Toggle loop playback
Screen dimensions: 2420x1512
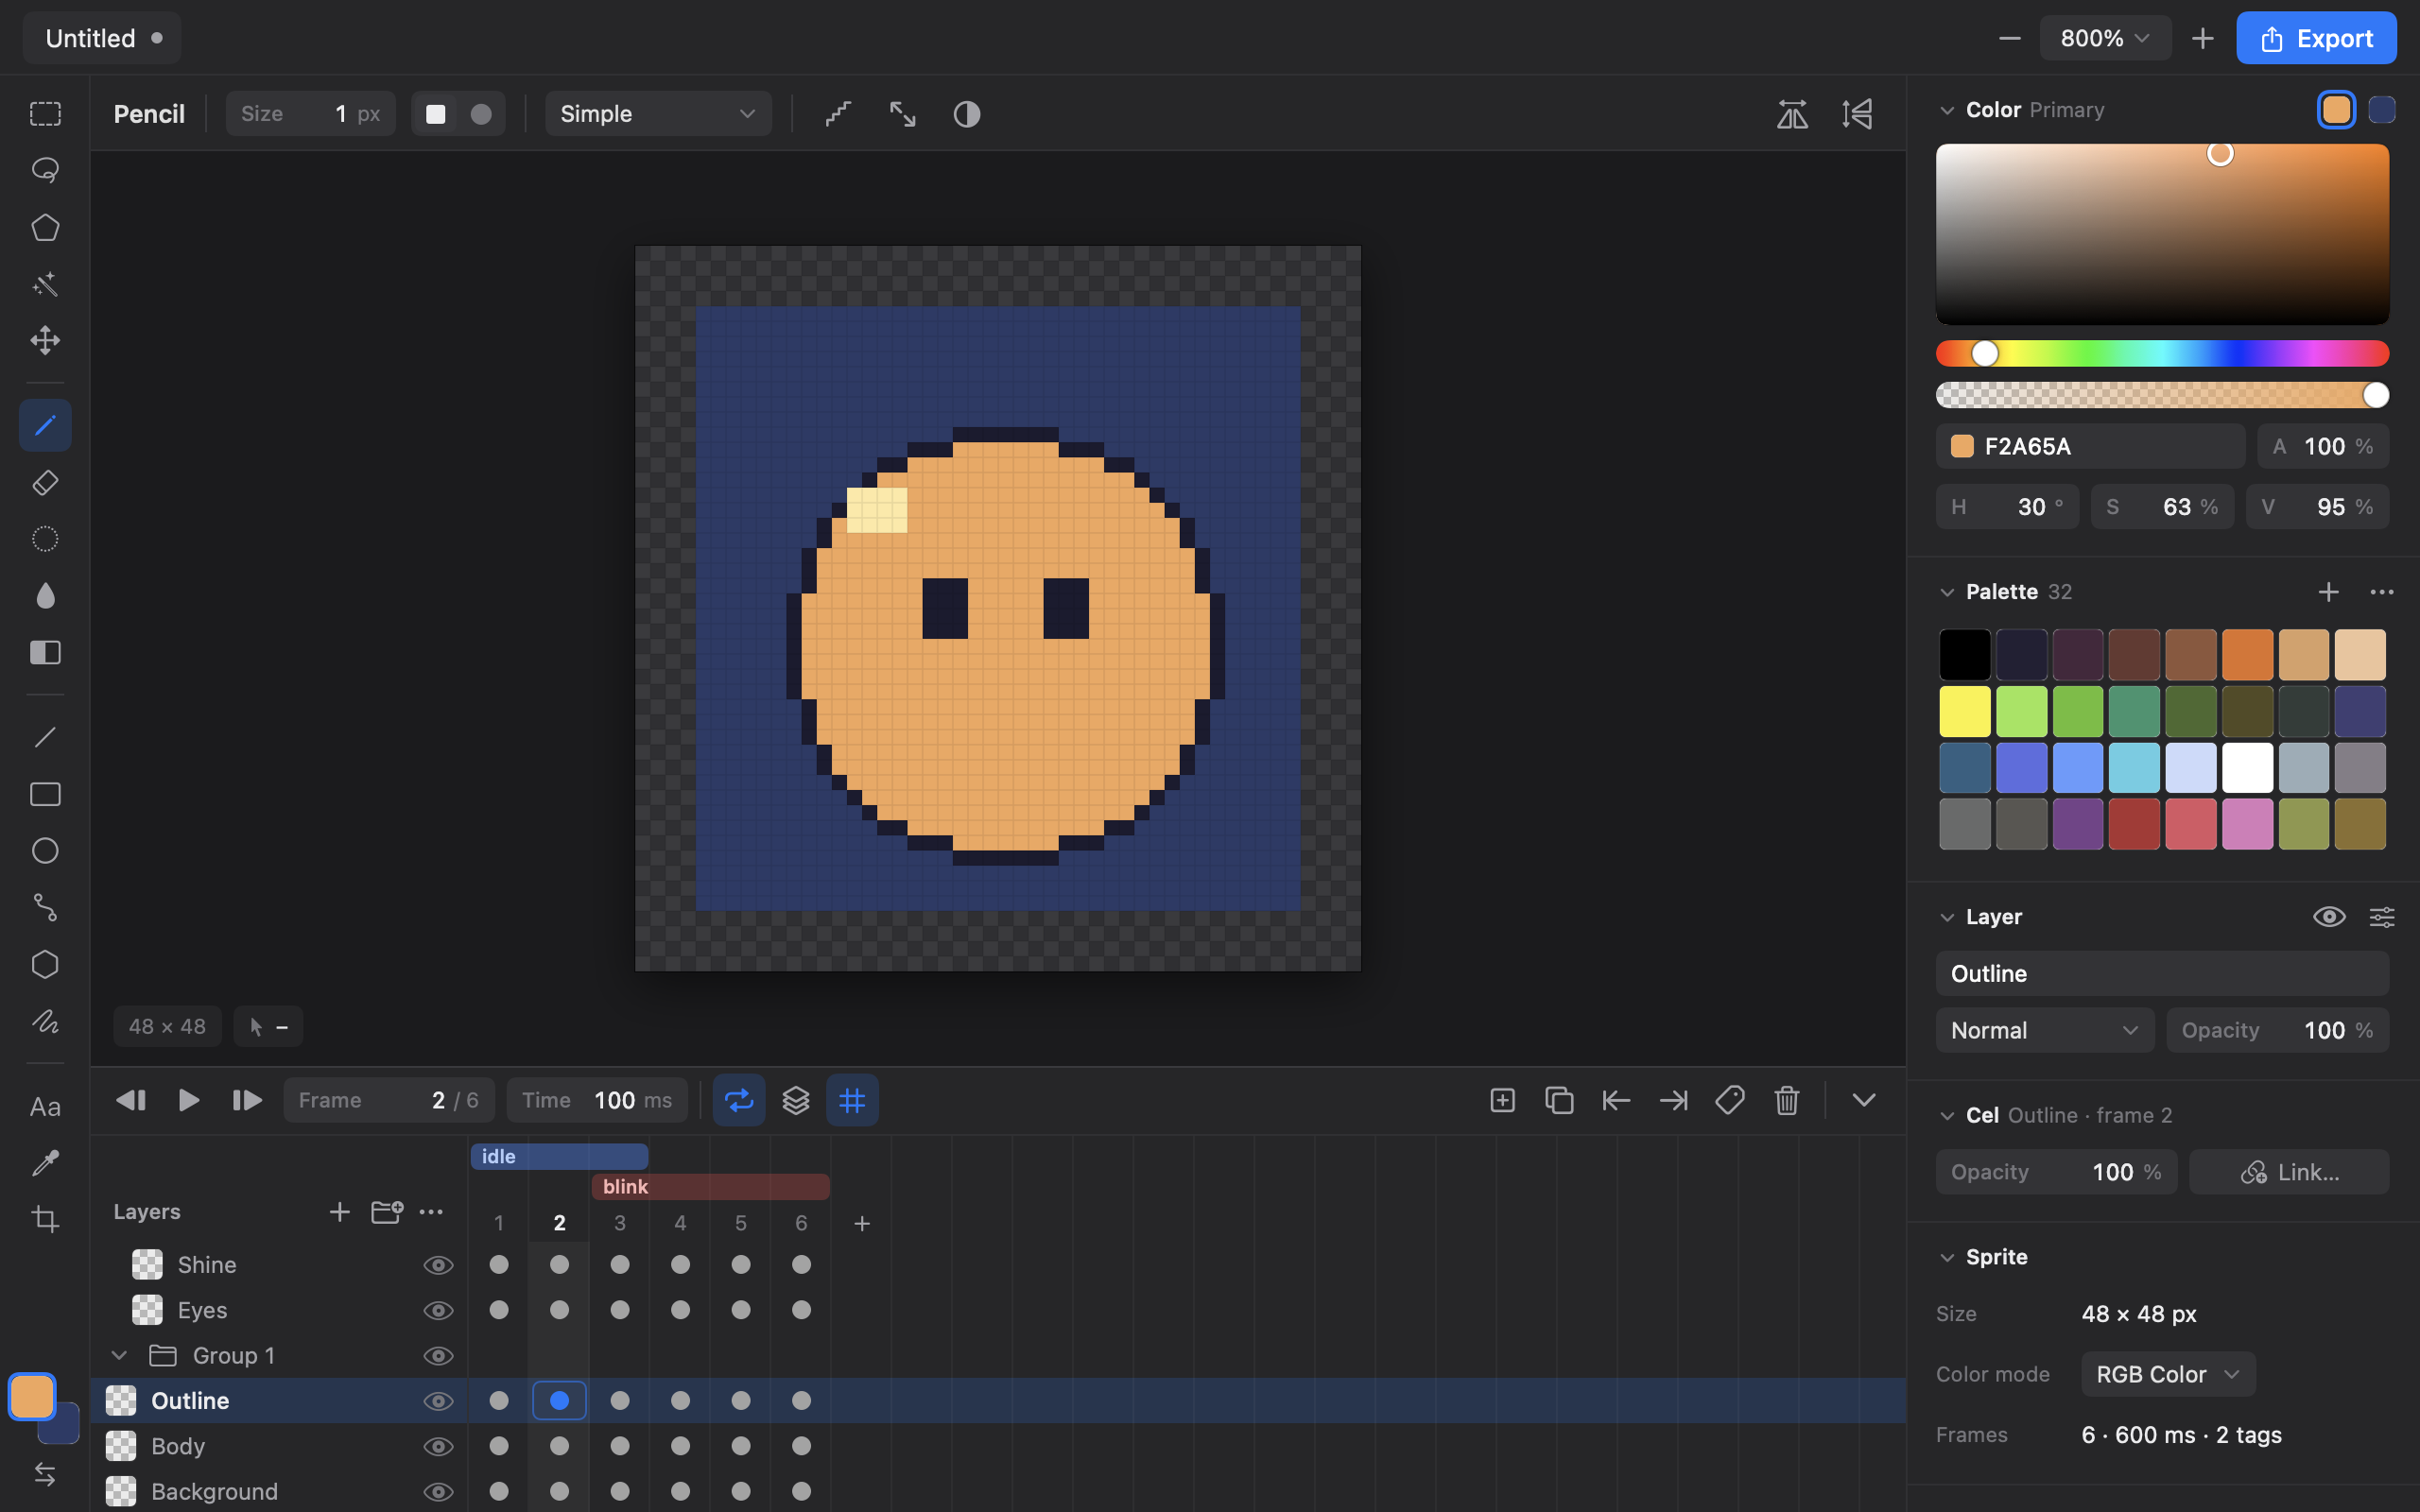tap(739, 1100)
